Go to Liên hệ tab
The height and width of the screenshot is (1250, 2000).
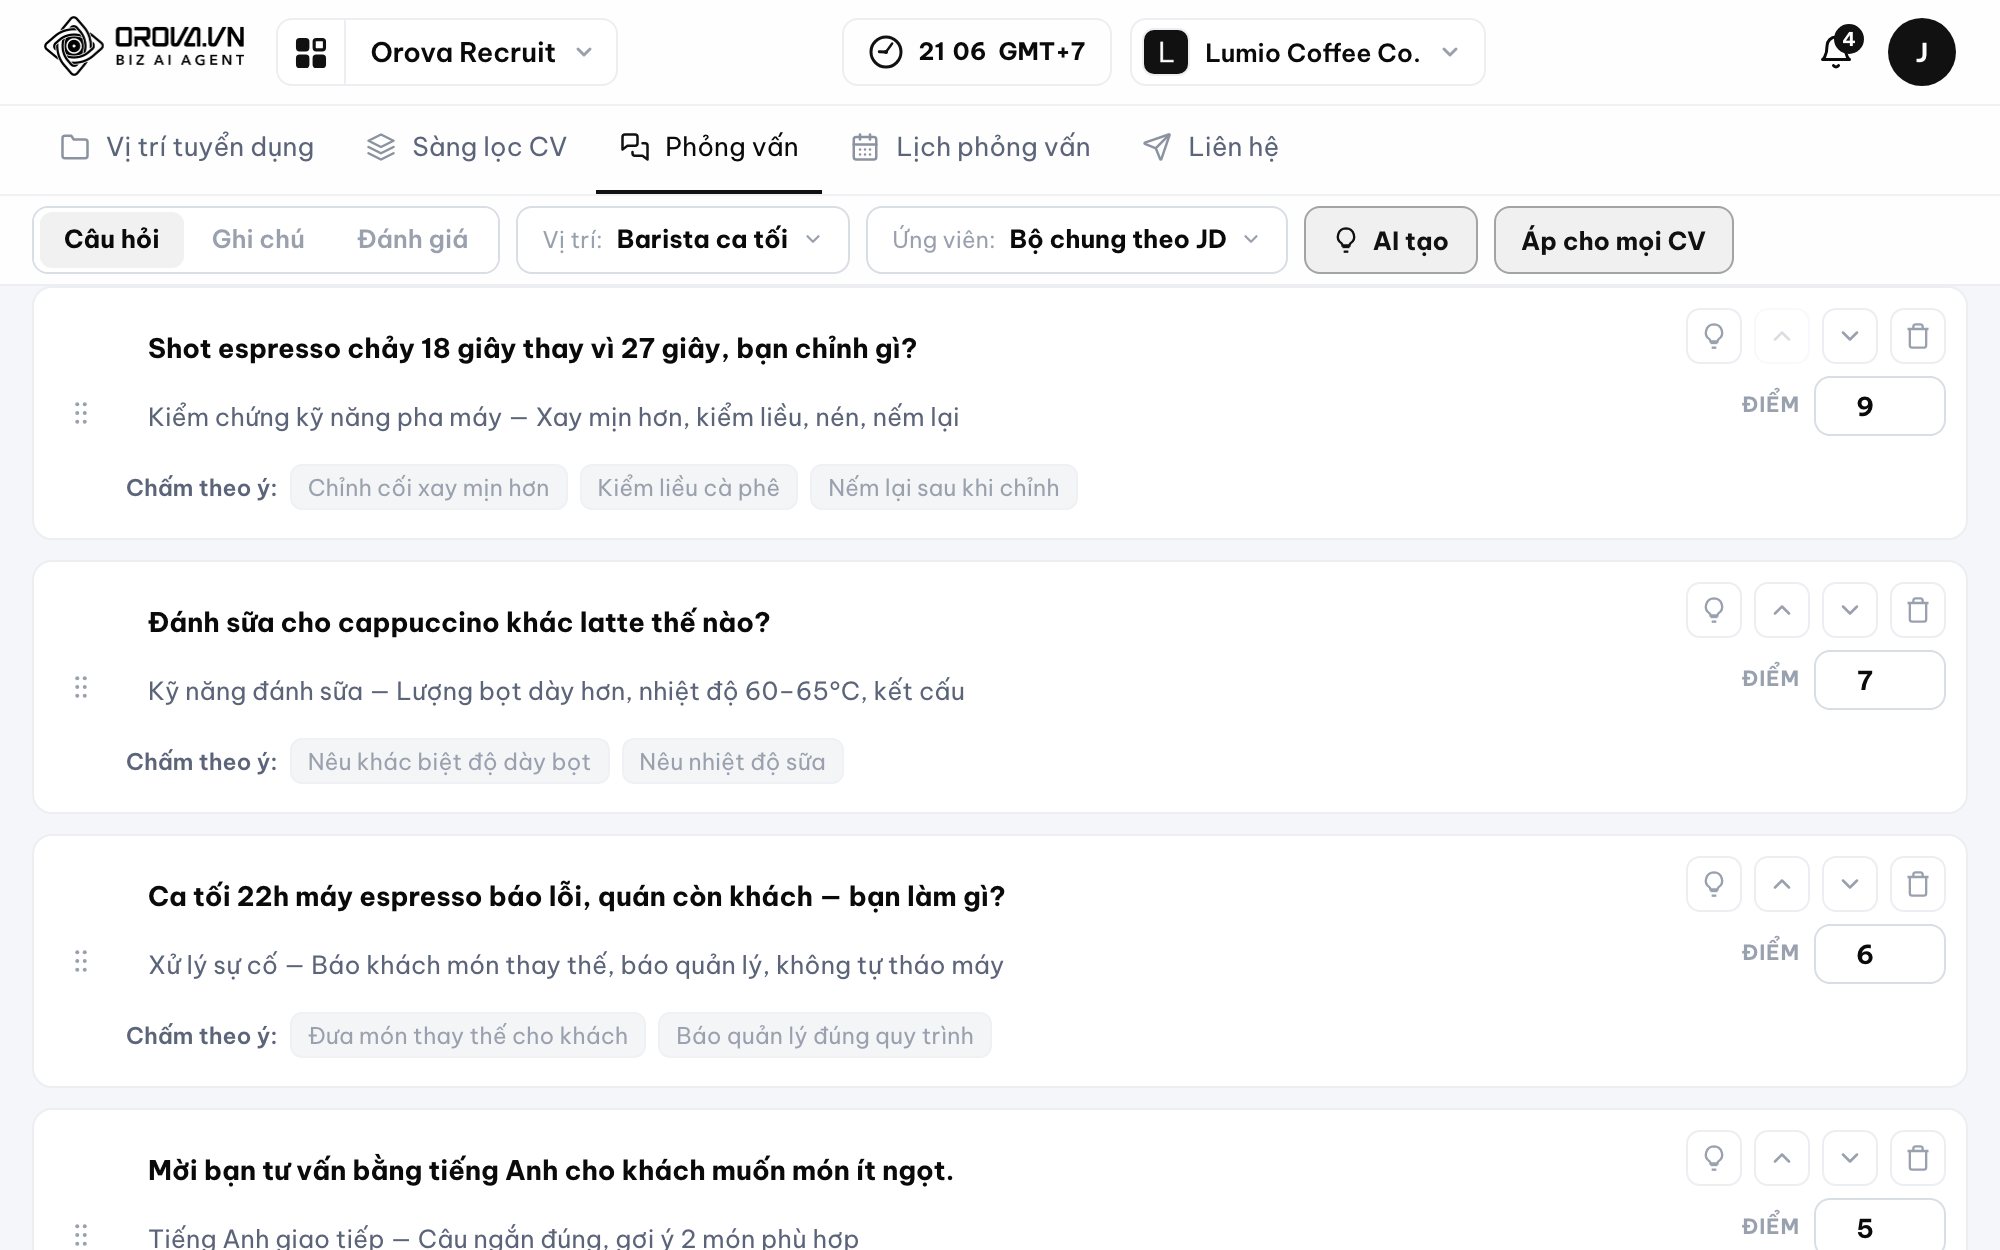pyautogui.click(x=1210, y=147)
